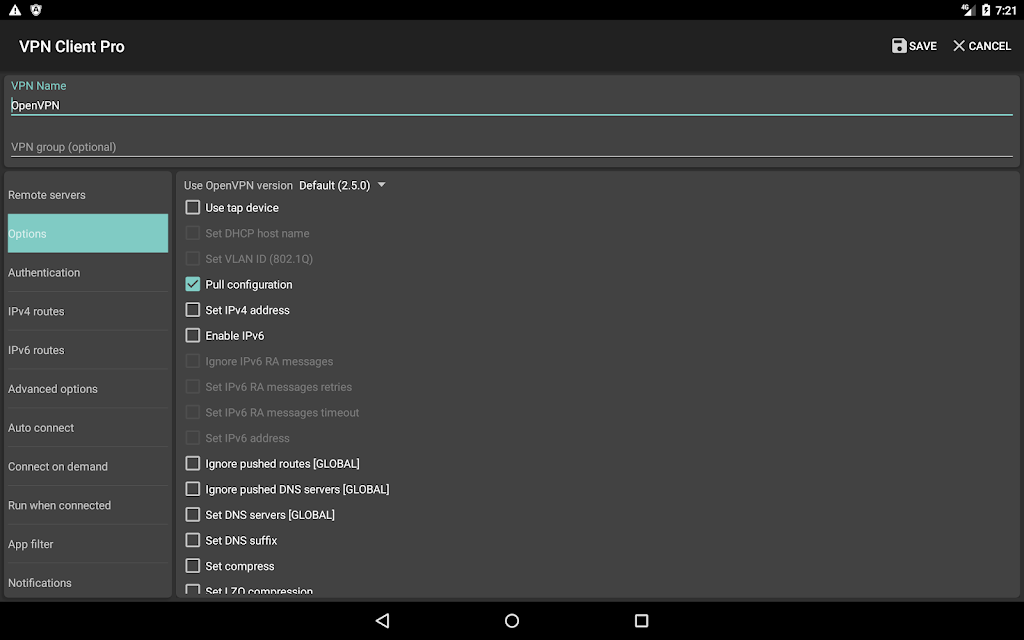Tap the Android home circle icon

point(512,621)
